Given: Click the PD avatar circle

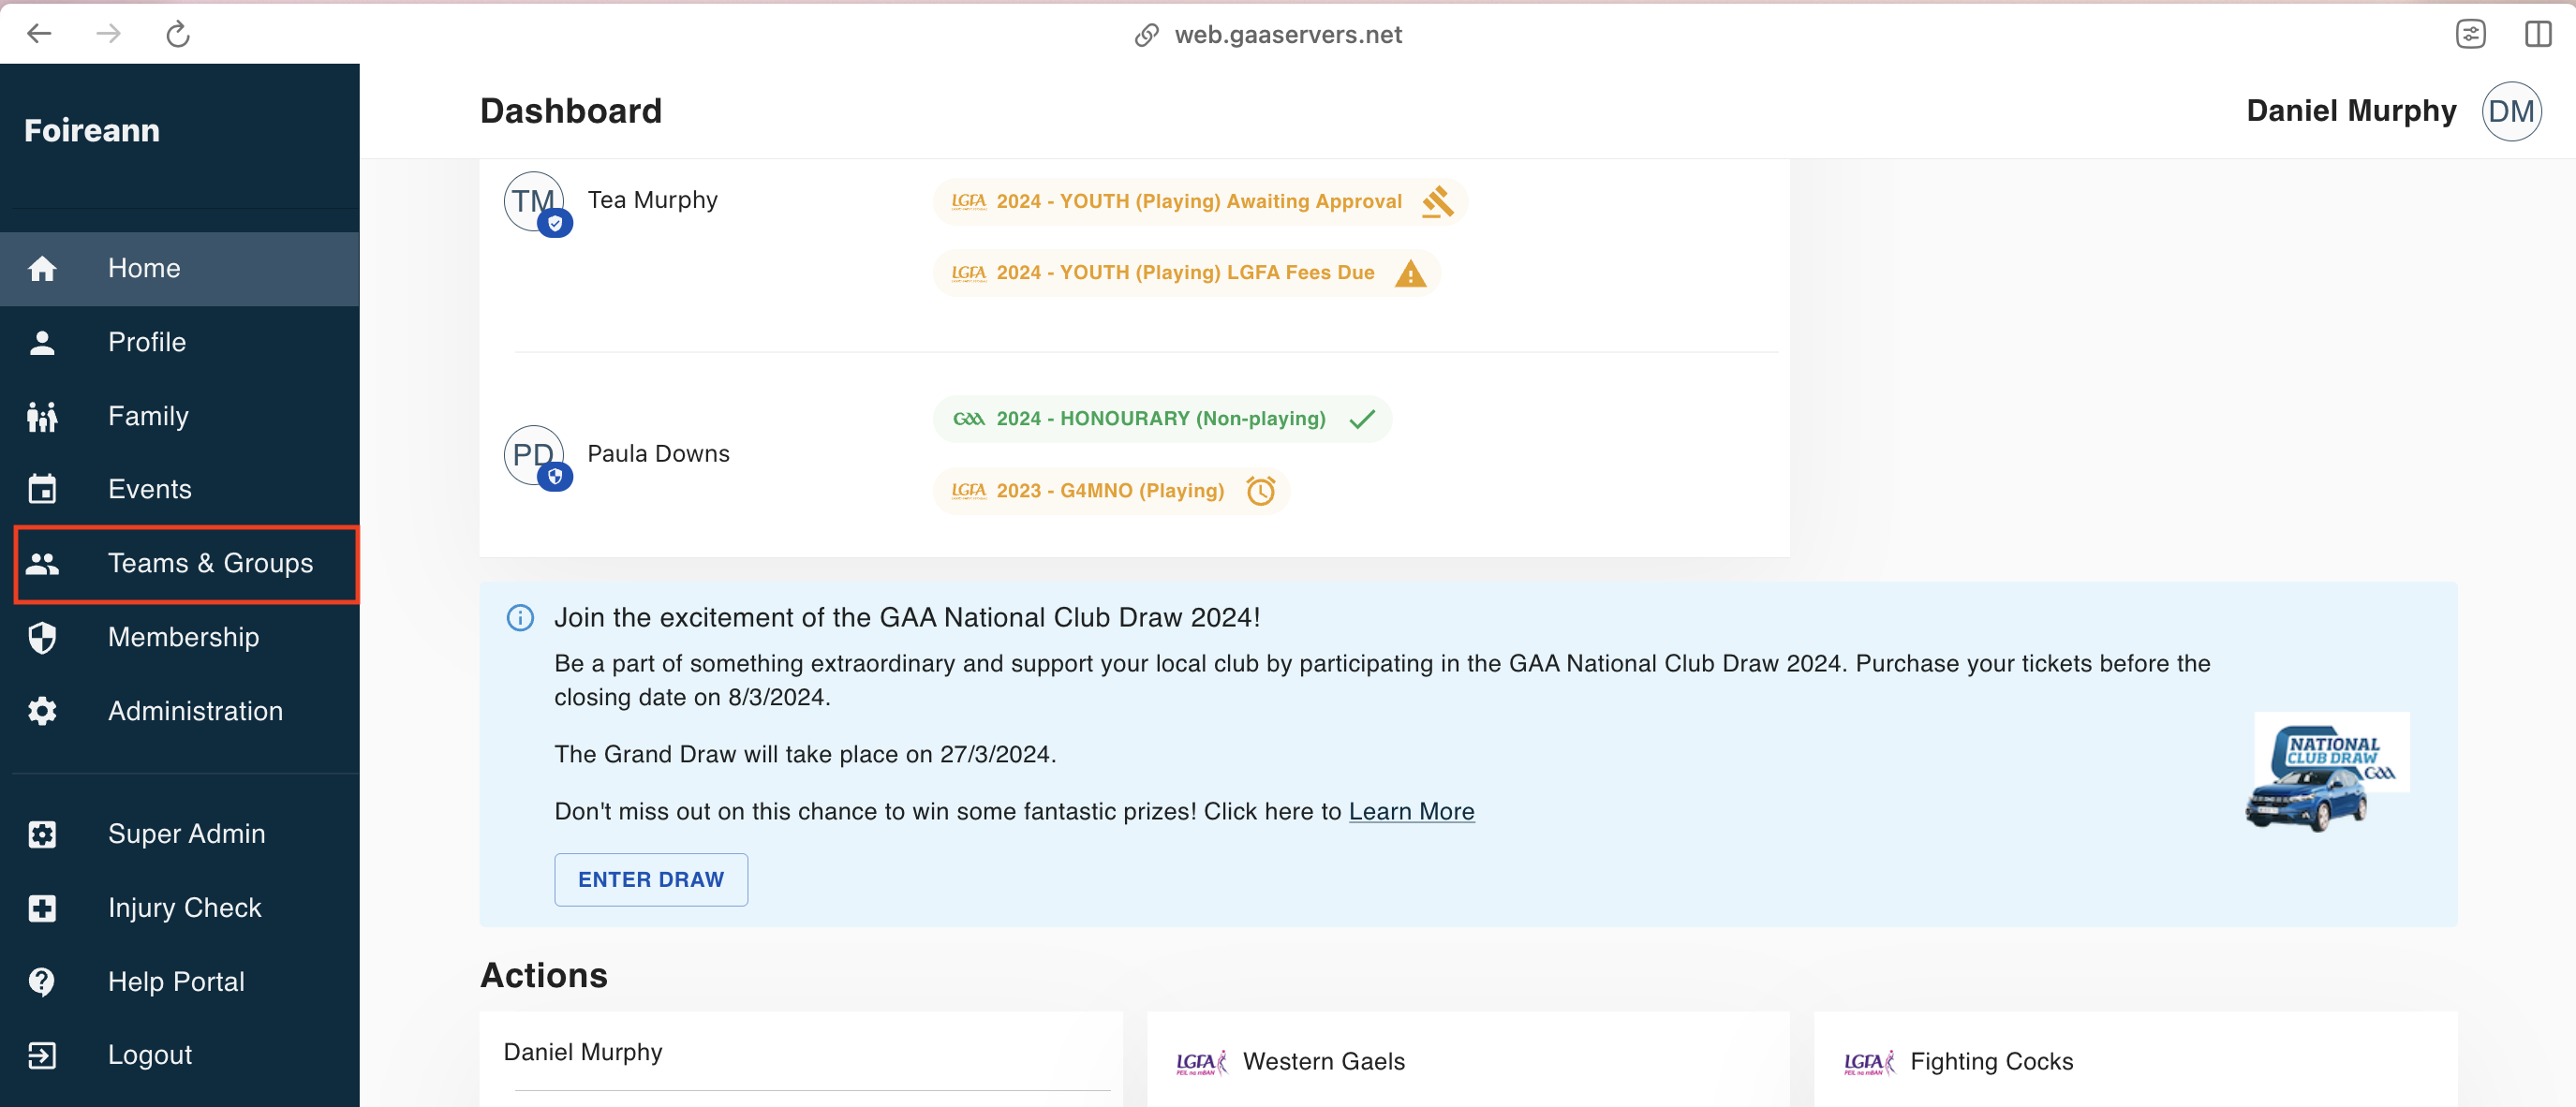Looking at the screenshot, I should pyautogui.click(x=533, y=455).
